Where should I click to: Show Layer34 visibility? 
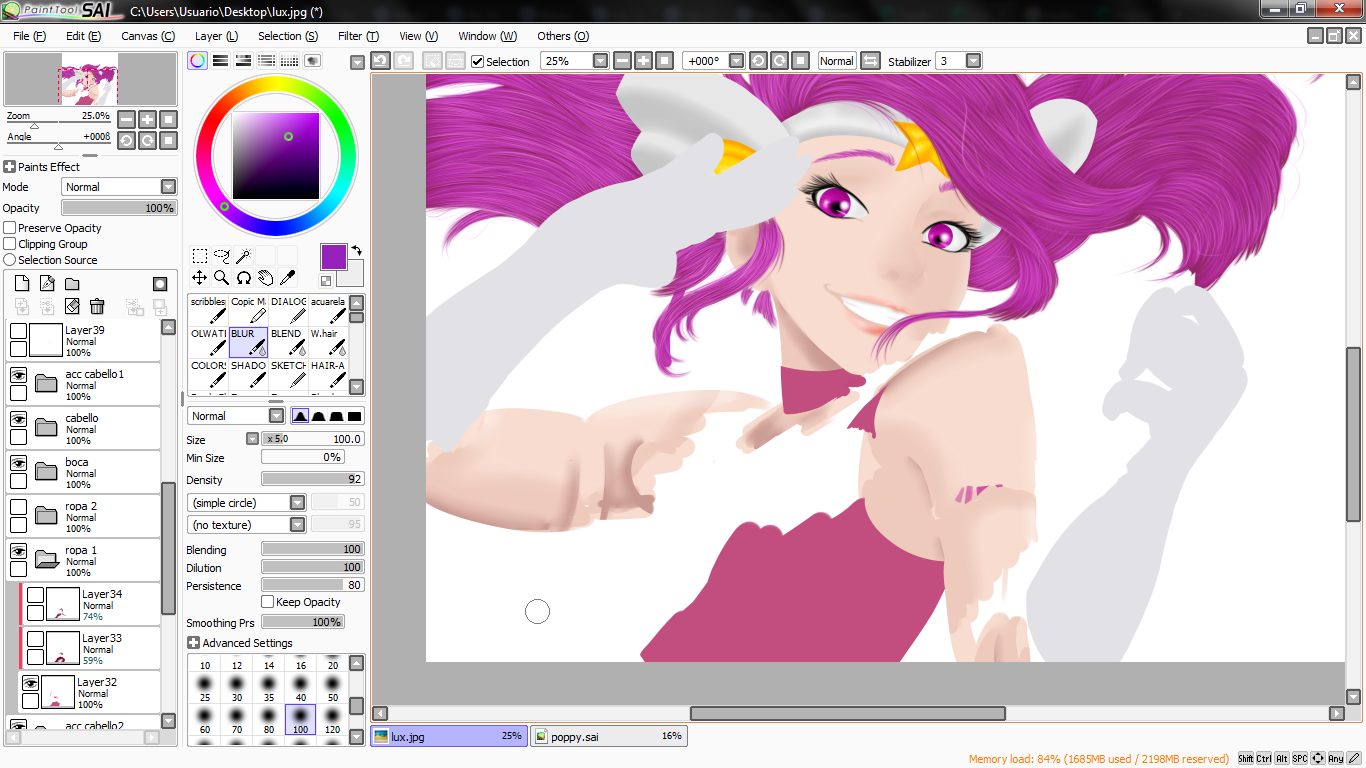[x=35, y=596]
